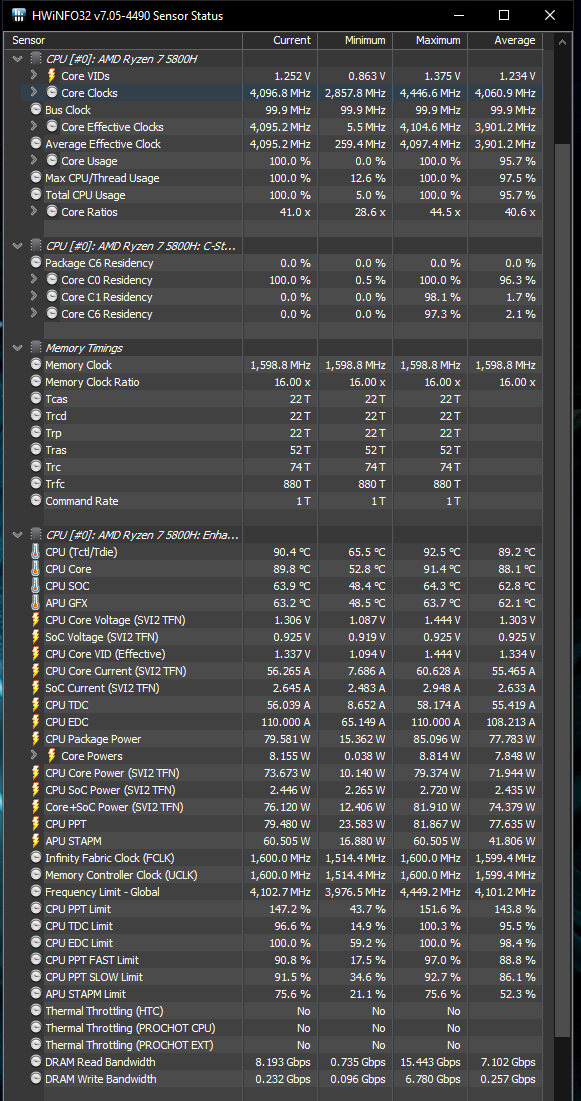581x1101 pixels.
Task: Click the 4,096.8 MHz Core Clocks value
Action: (280, 93)
